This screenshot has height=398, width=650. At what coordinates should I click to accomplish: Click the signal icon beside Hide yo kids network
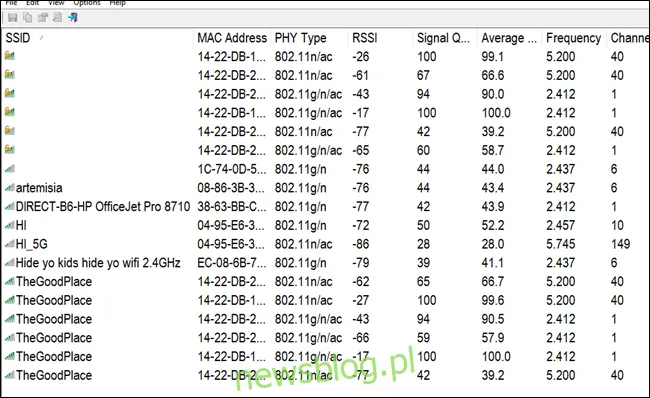tap(10, 263)
